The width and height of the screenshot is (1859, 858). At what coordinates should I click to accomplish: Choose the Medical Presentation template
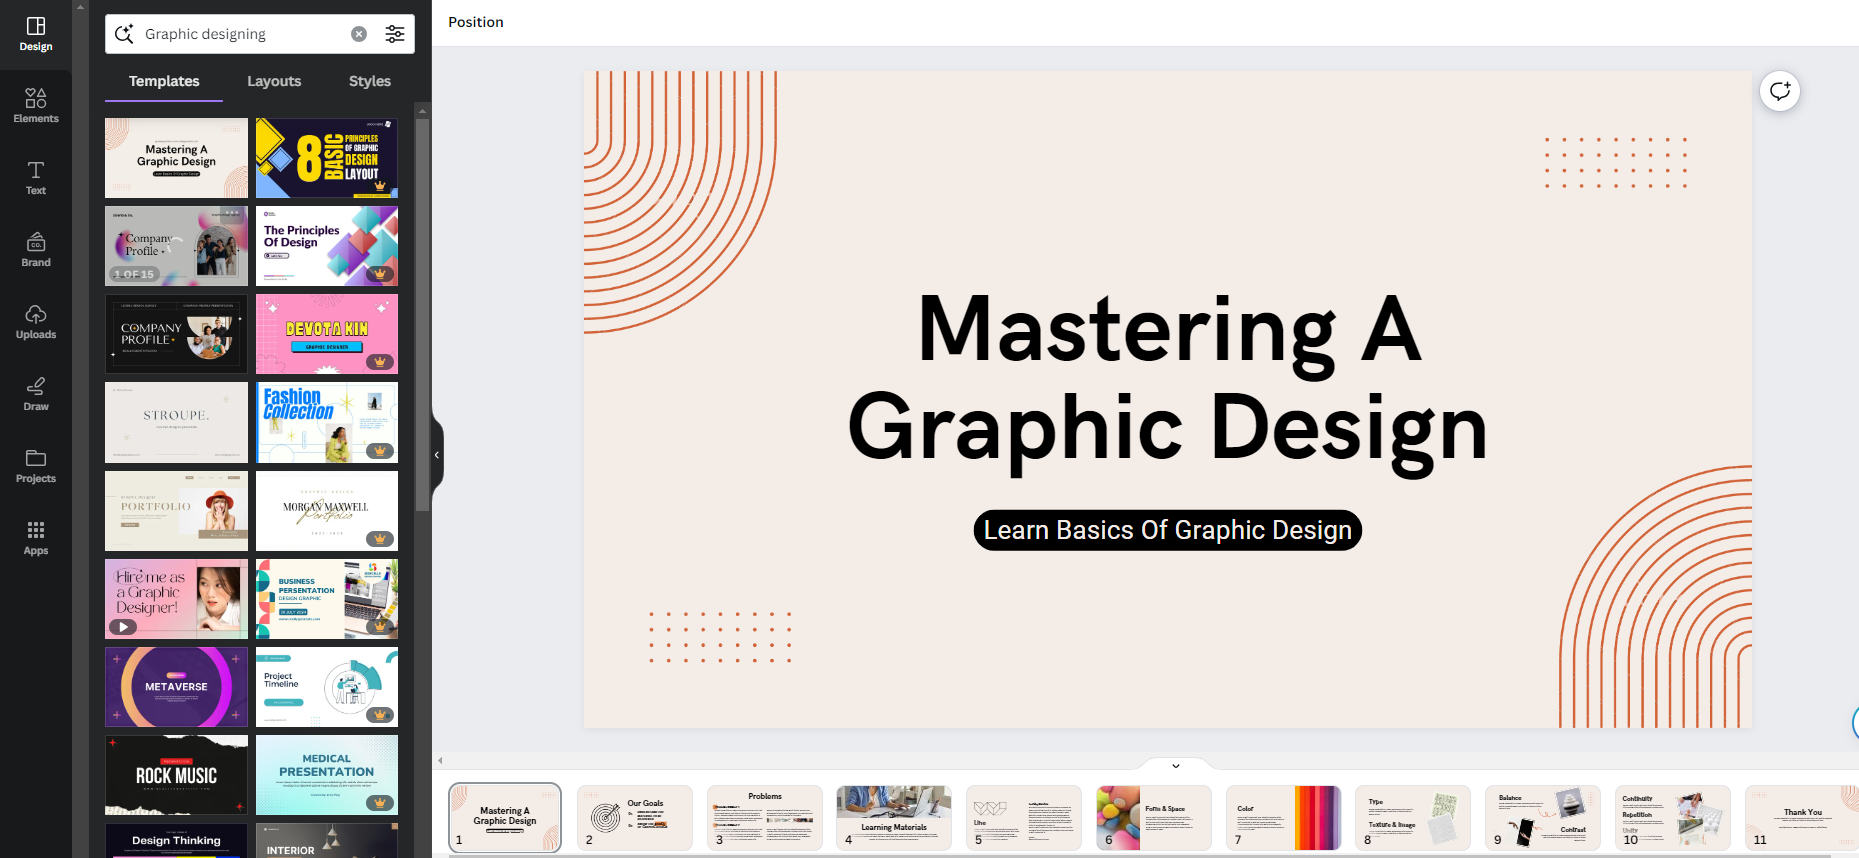[327, 775]
